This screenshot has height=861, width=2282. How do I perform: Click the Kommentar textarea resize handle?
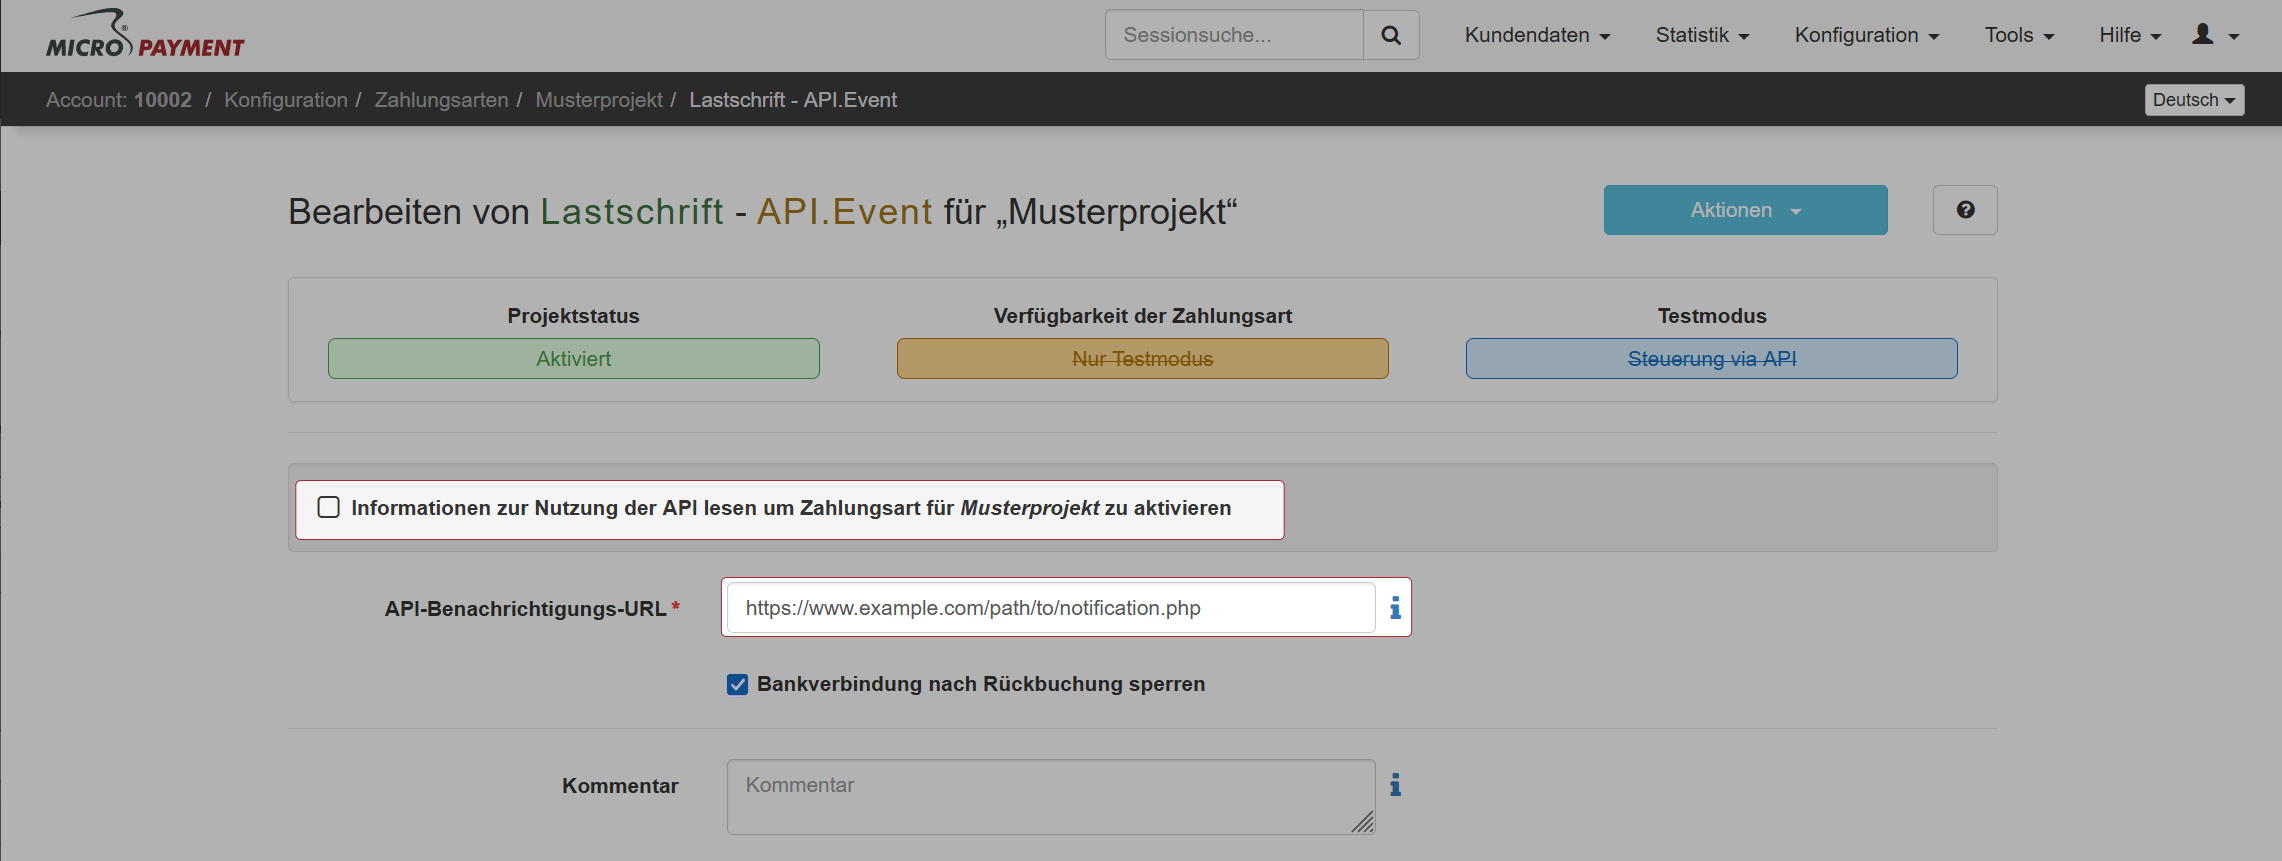click(1363, 822)
